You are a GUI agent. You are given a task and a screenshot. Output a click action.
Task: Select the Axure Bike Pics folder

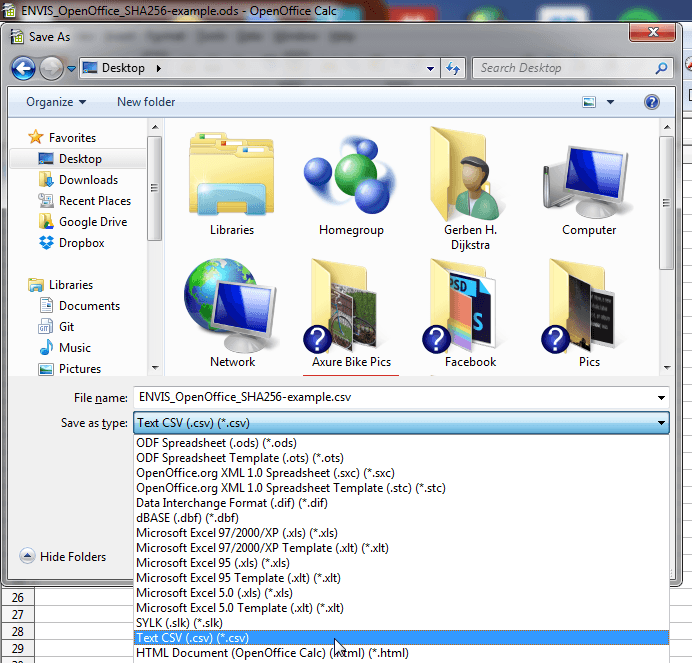(x=351, y=313)
